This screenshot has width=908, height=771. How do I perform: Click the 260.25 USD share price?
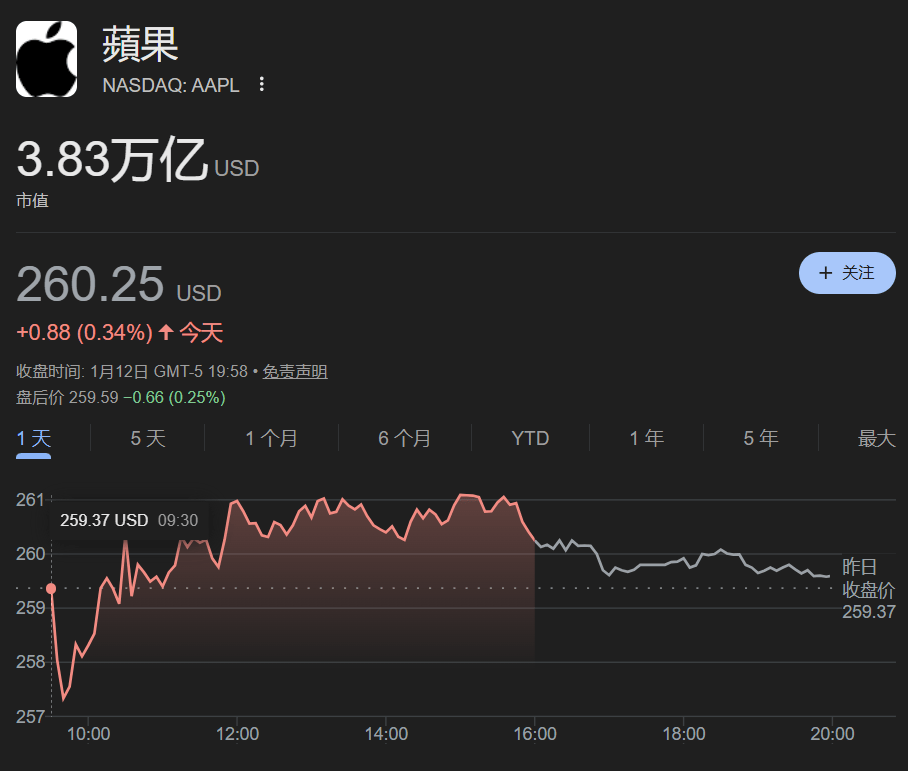point(90,286)
